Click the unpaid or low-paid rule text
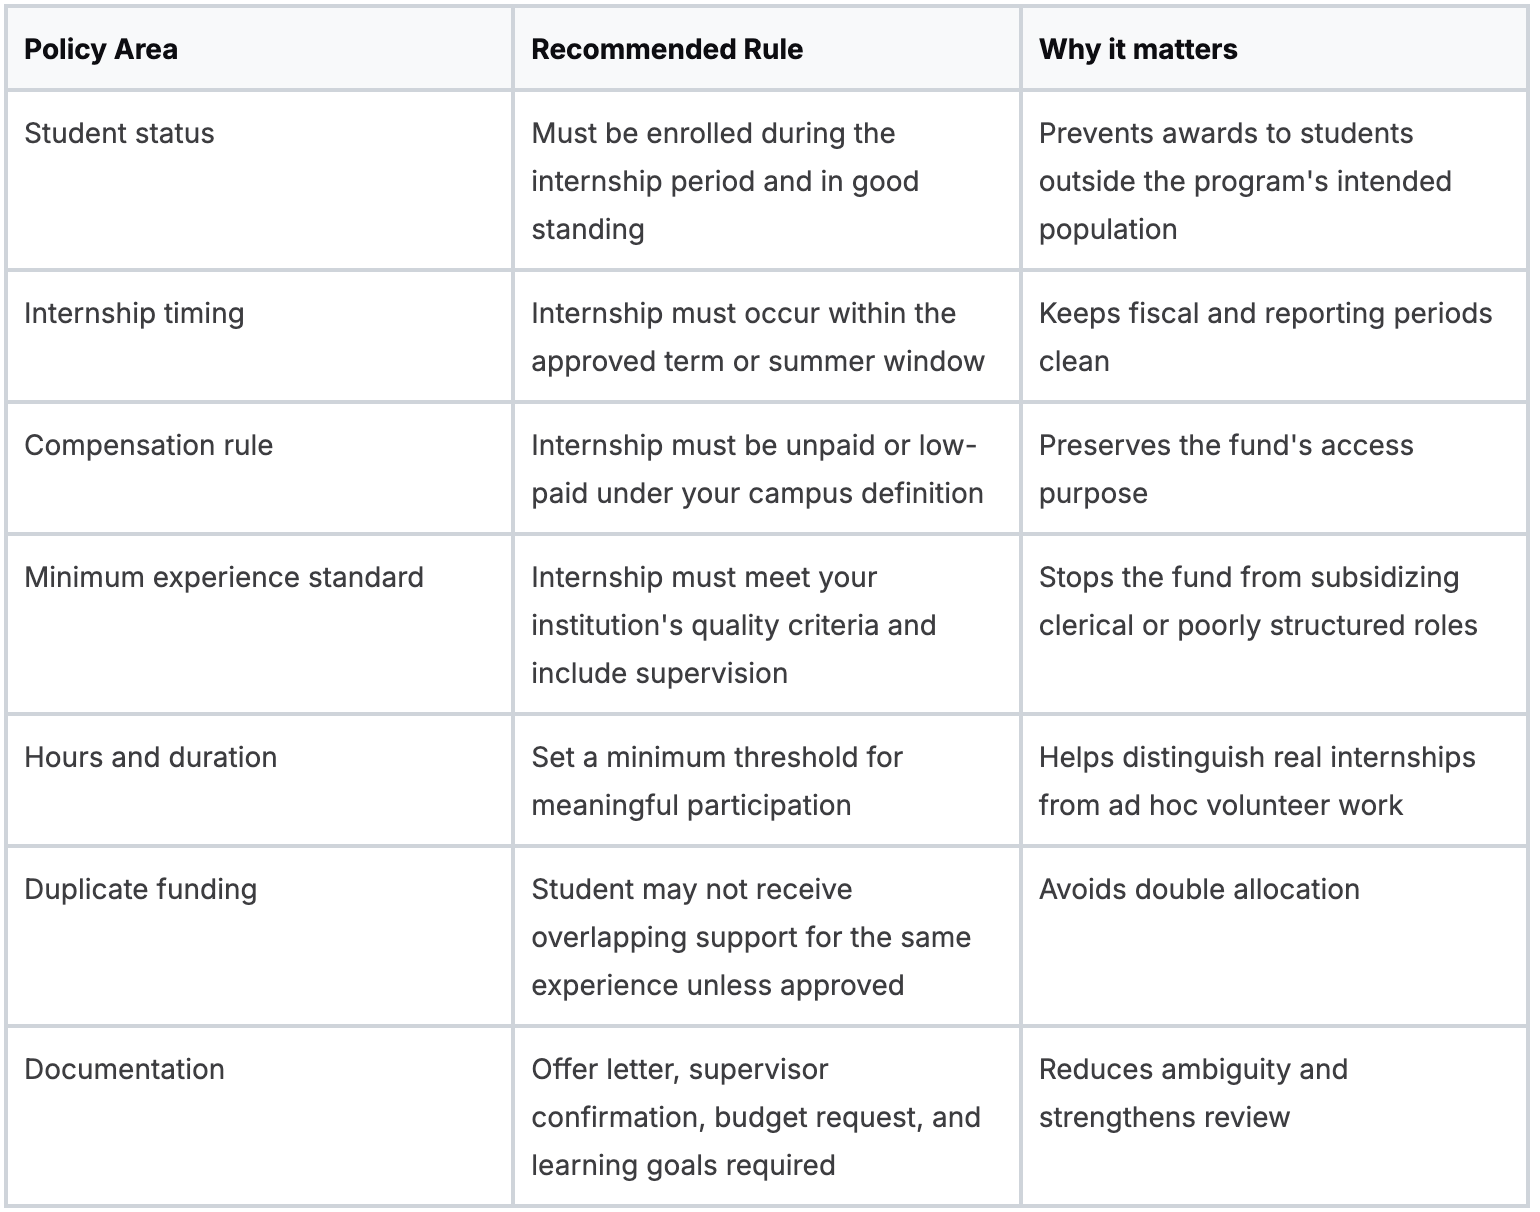The width and height of the screenshot is (1540, 1212). [x=757, y=469]
